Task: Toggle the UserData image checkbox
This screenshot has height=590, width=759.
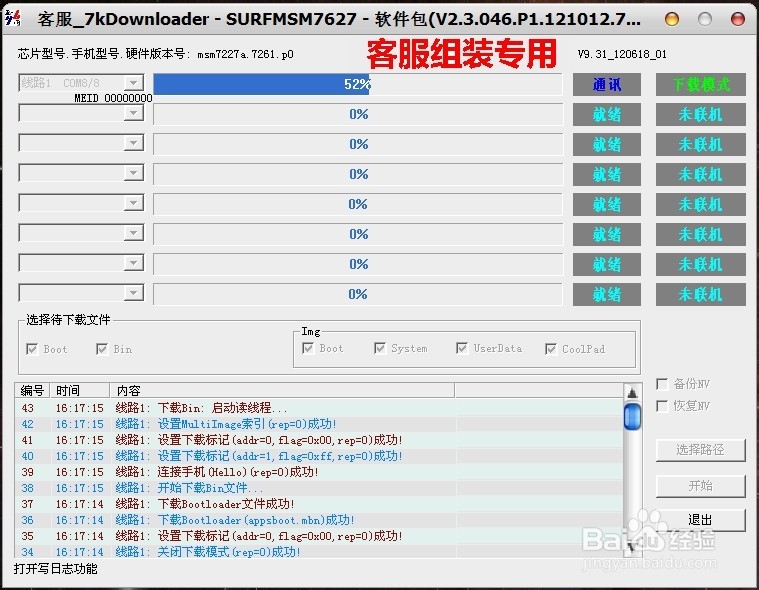Action: [x=462, y=348]
